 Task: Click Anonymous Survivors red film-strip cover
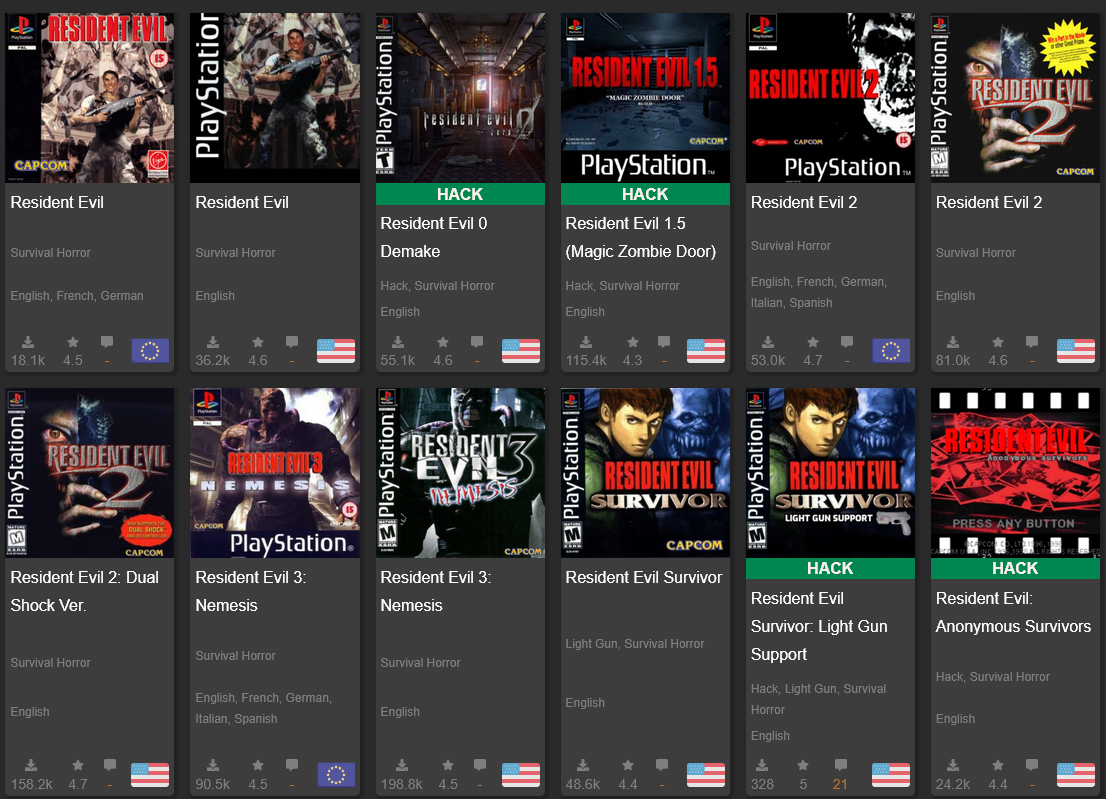[x=1015, y=472]
